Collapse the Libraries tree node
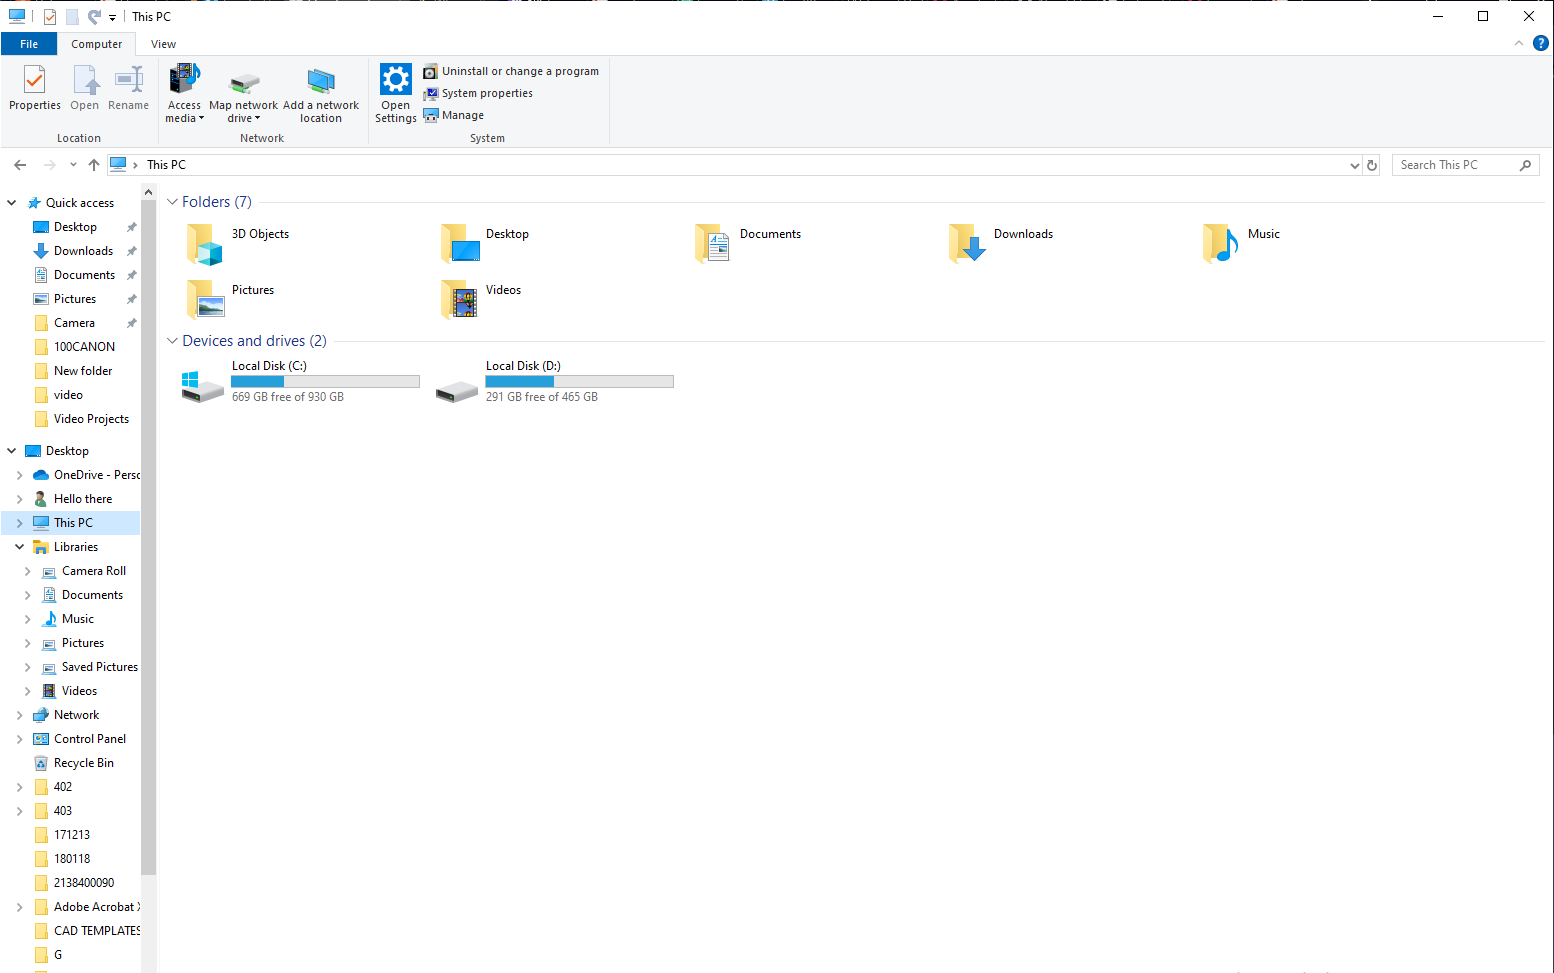 tap(19, 547)
